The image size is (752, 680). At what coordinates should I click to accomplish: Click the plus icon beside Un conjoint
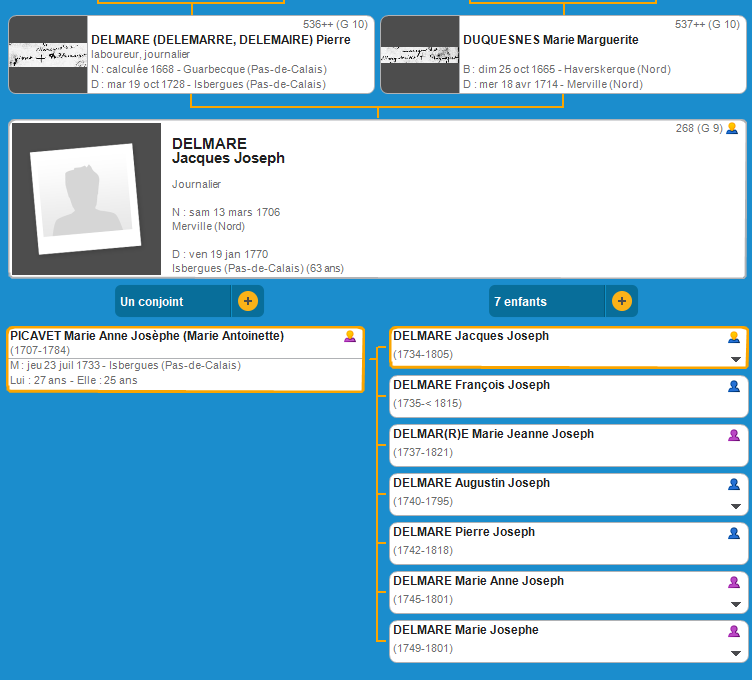pos(248,301)
